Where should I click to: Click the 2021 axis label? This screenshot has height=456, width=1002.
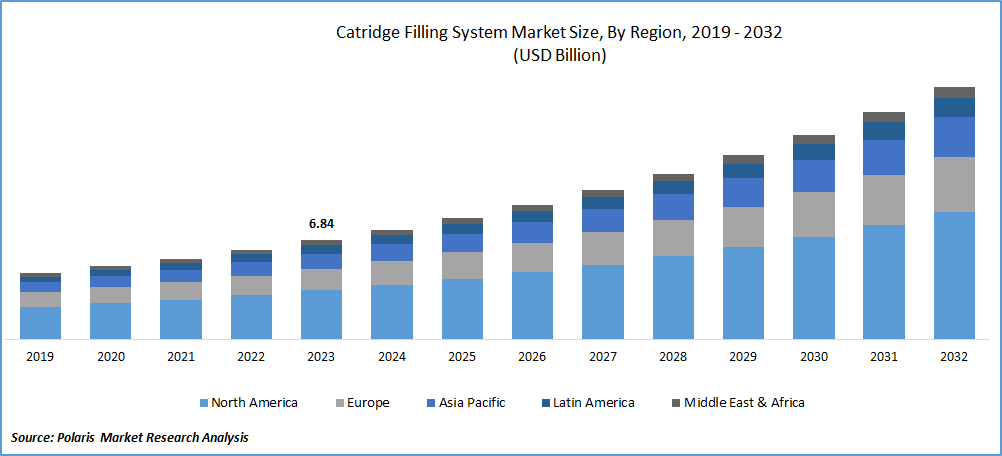coord(181,358)
